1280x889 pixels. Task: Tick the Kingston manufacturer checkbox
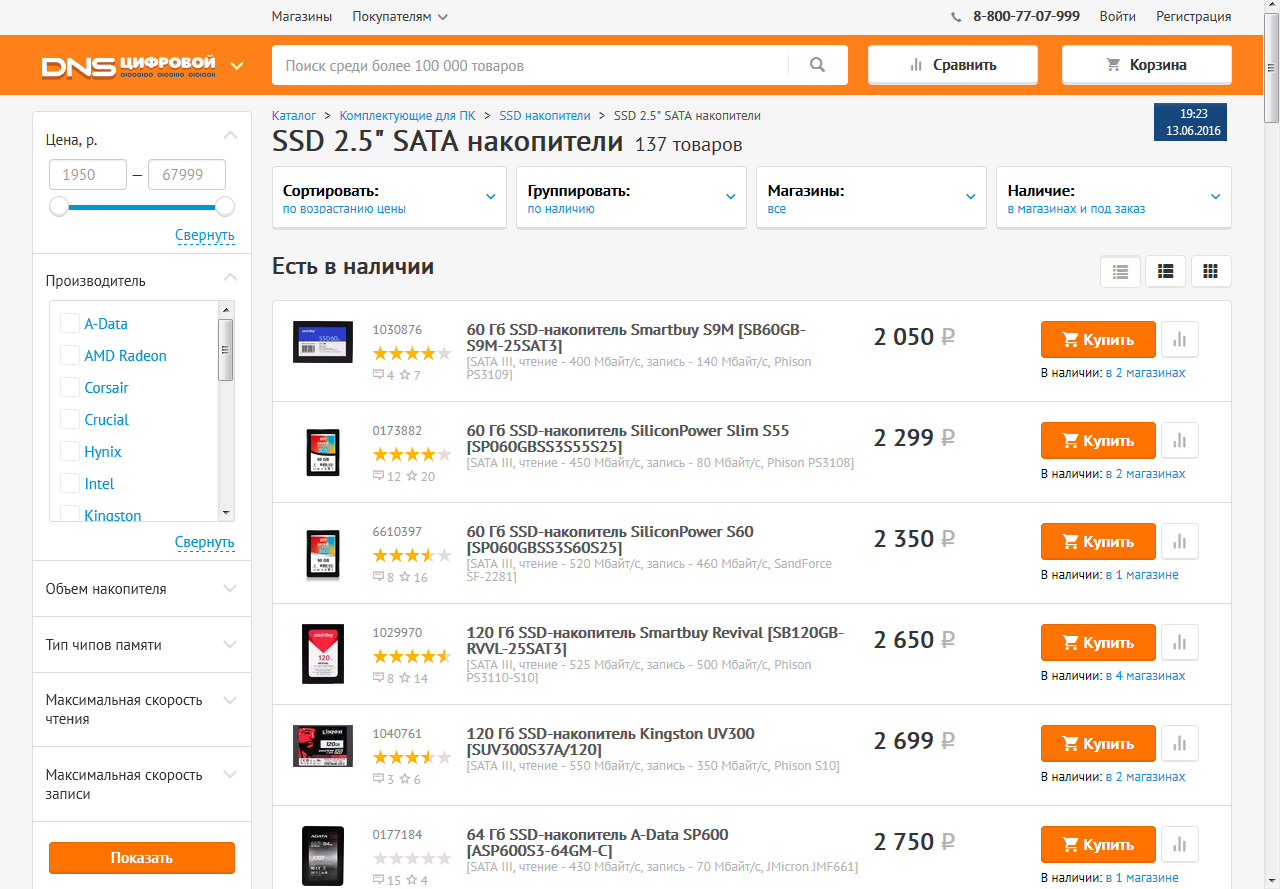coord(70,514)
